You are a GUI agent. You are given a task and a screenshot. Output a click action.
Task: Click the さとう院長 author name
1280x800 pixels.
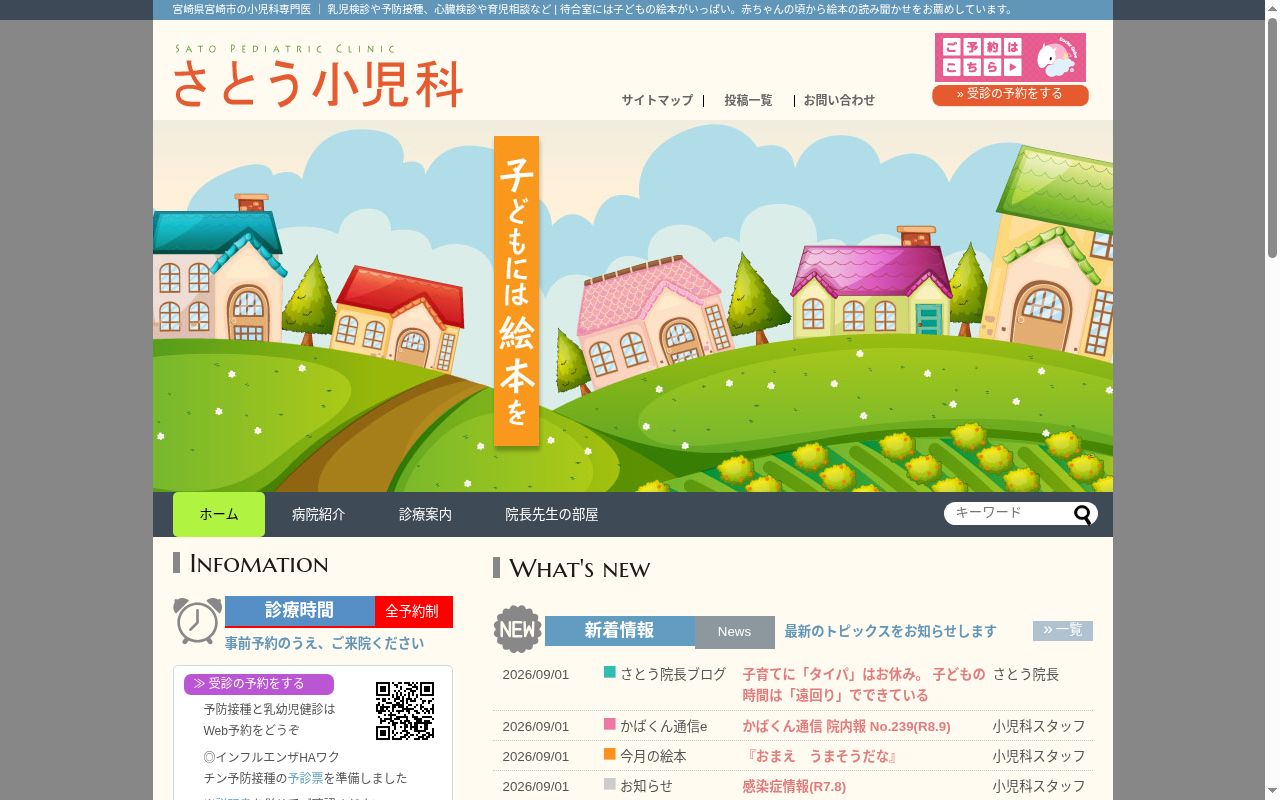(1025, 674)
